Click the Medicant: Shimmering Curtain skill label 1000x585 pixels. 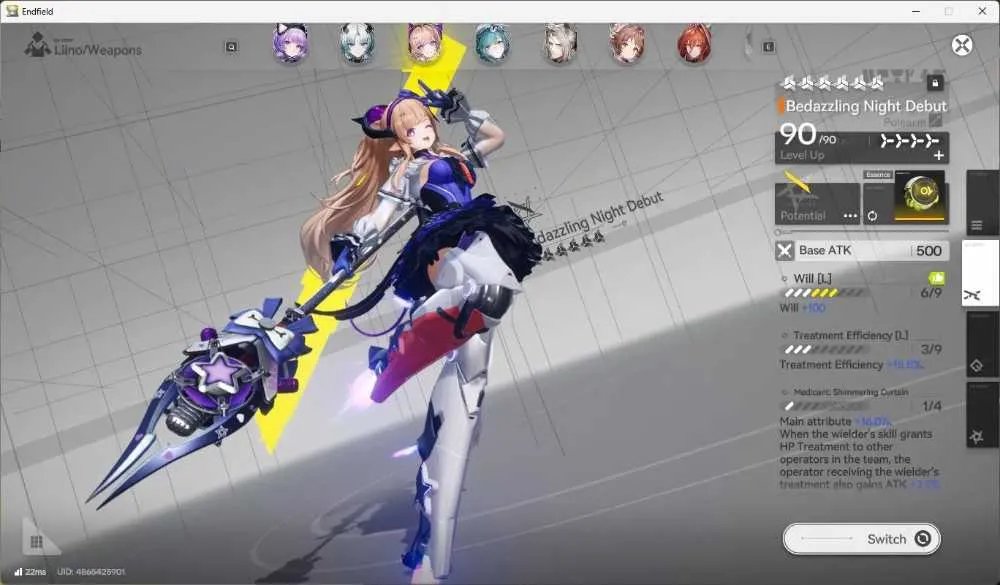pyautogui.click(x=851, y=392)
